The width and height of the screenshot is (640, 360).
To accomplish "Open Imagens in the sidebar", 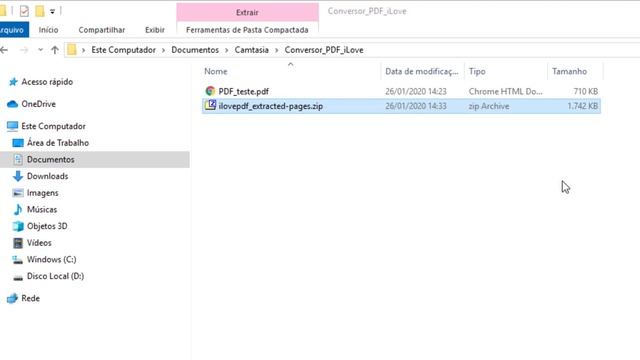I will pyautogui.click(x=42, y=193).
